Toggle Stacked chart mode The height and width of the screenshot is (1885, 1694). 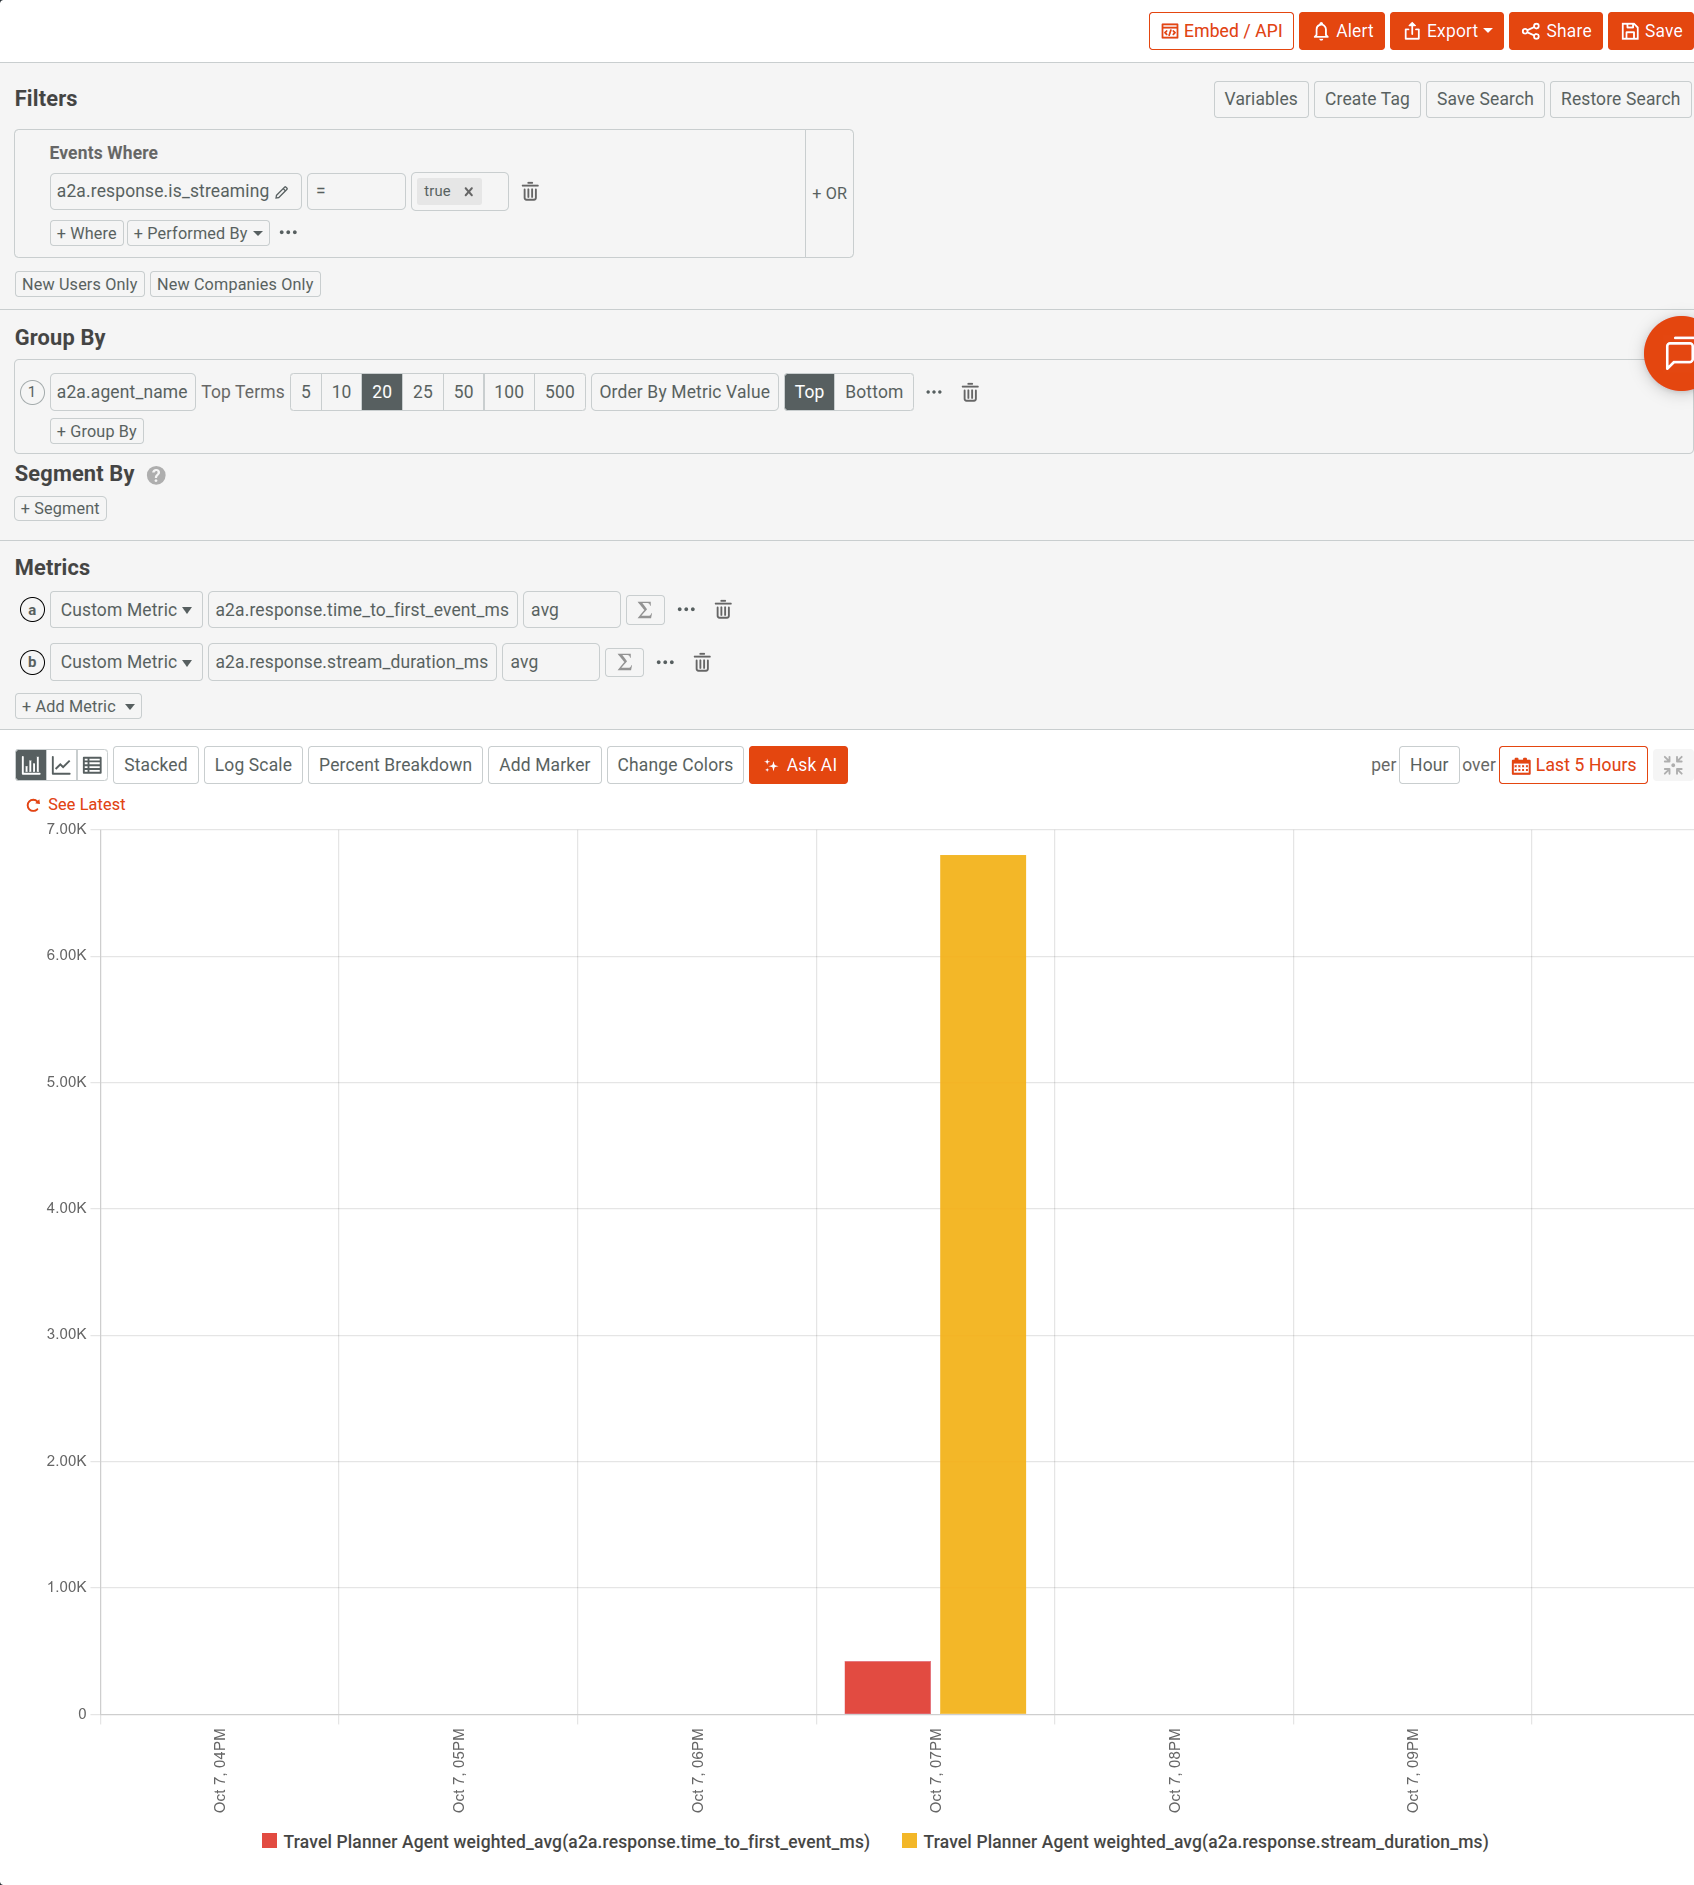[156, 765]
